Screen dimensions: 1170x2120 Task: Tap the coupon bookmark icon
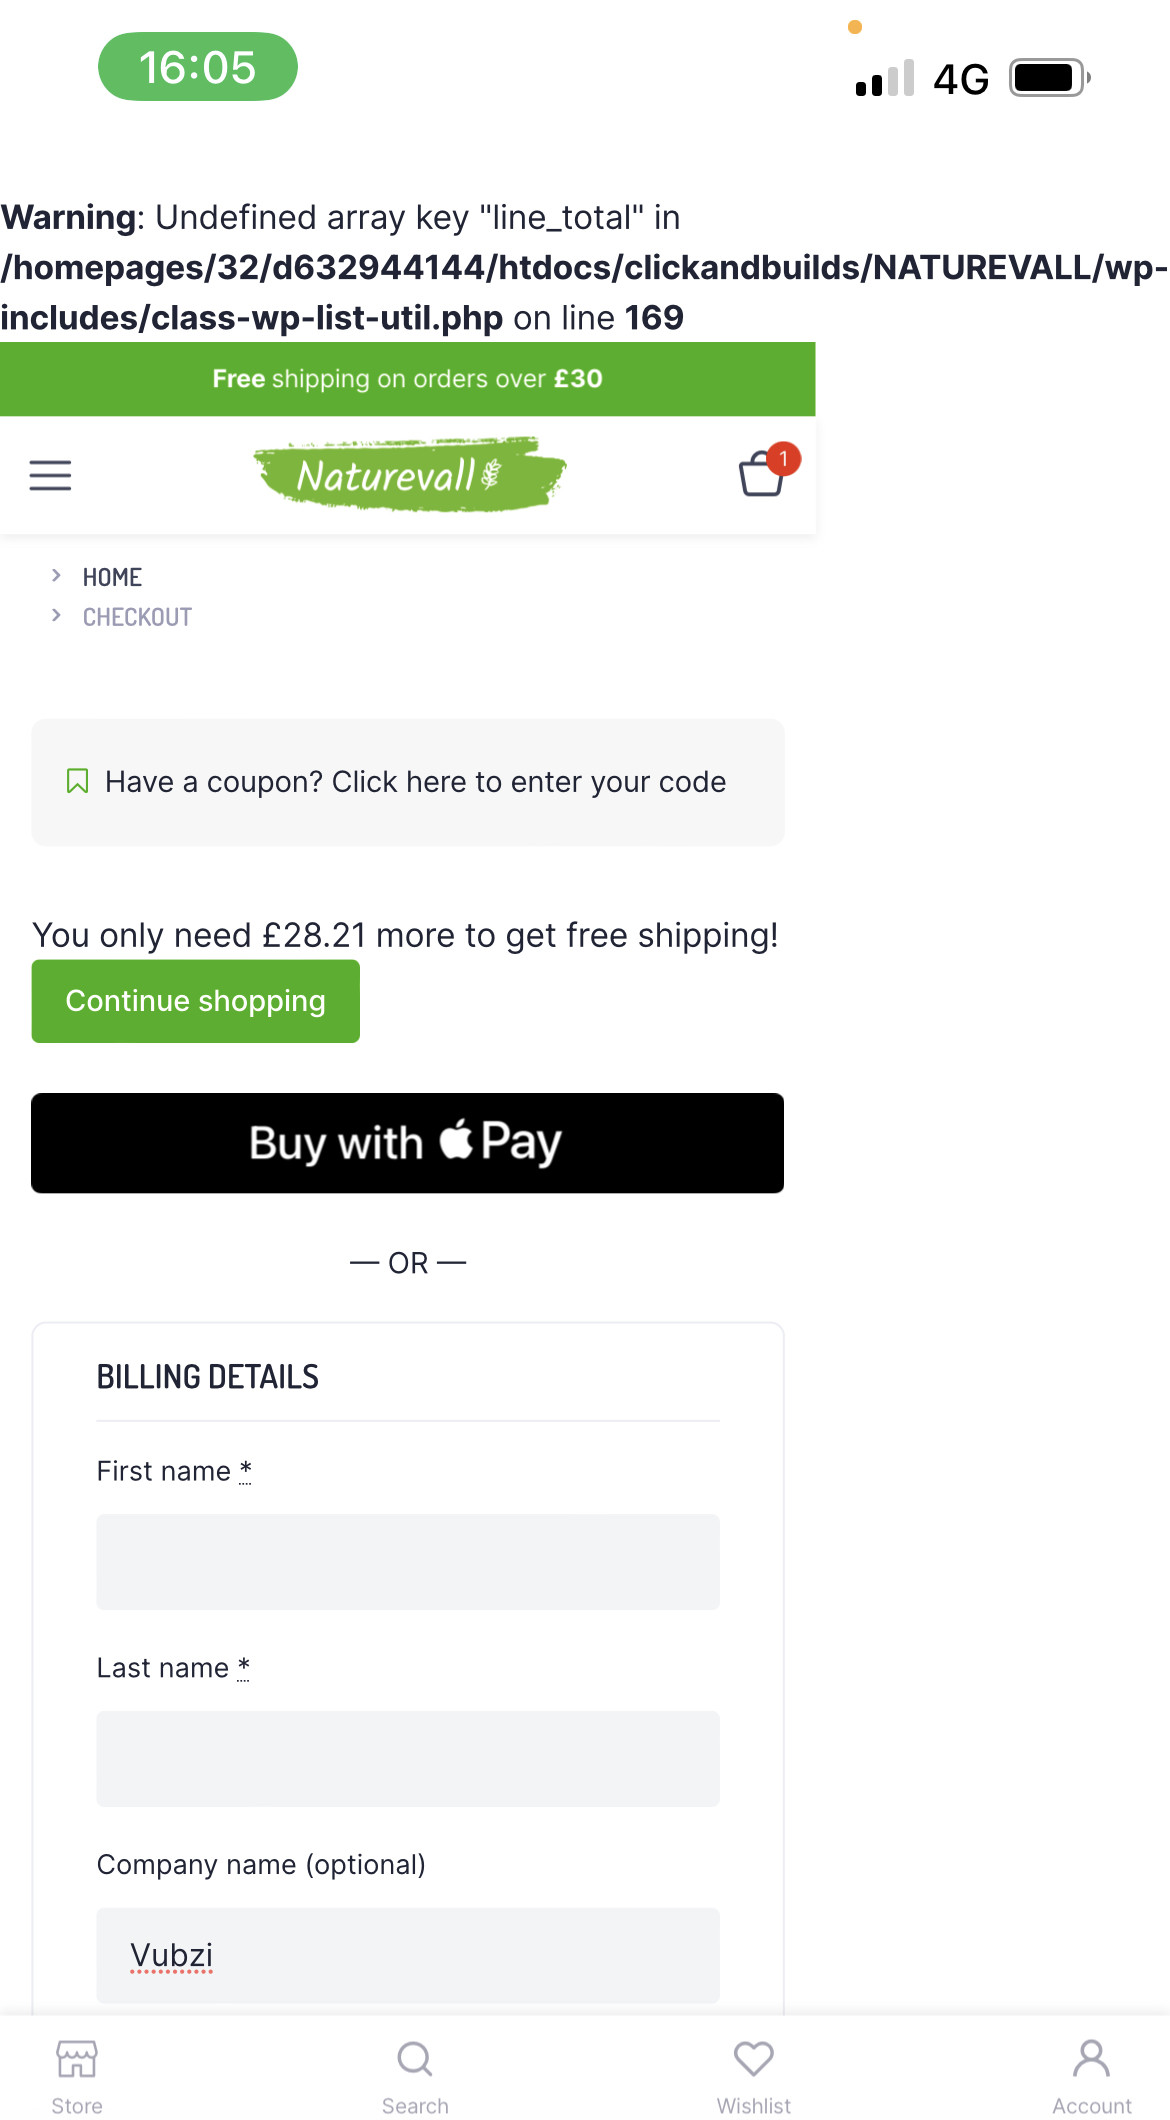point(77,781)
